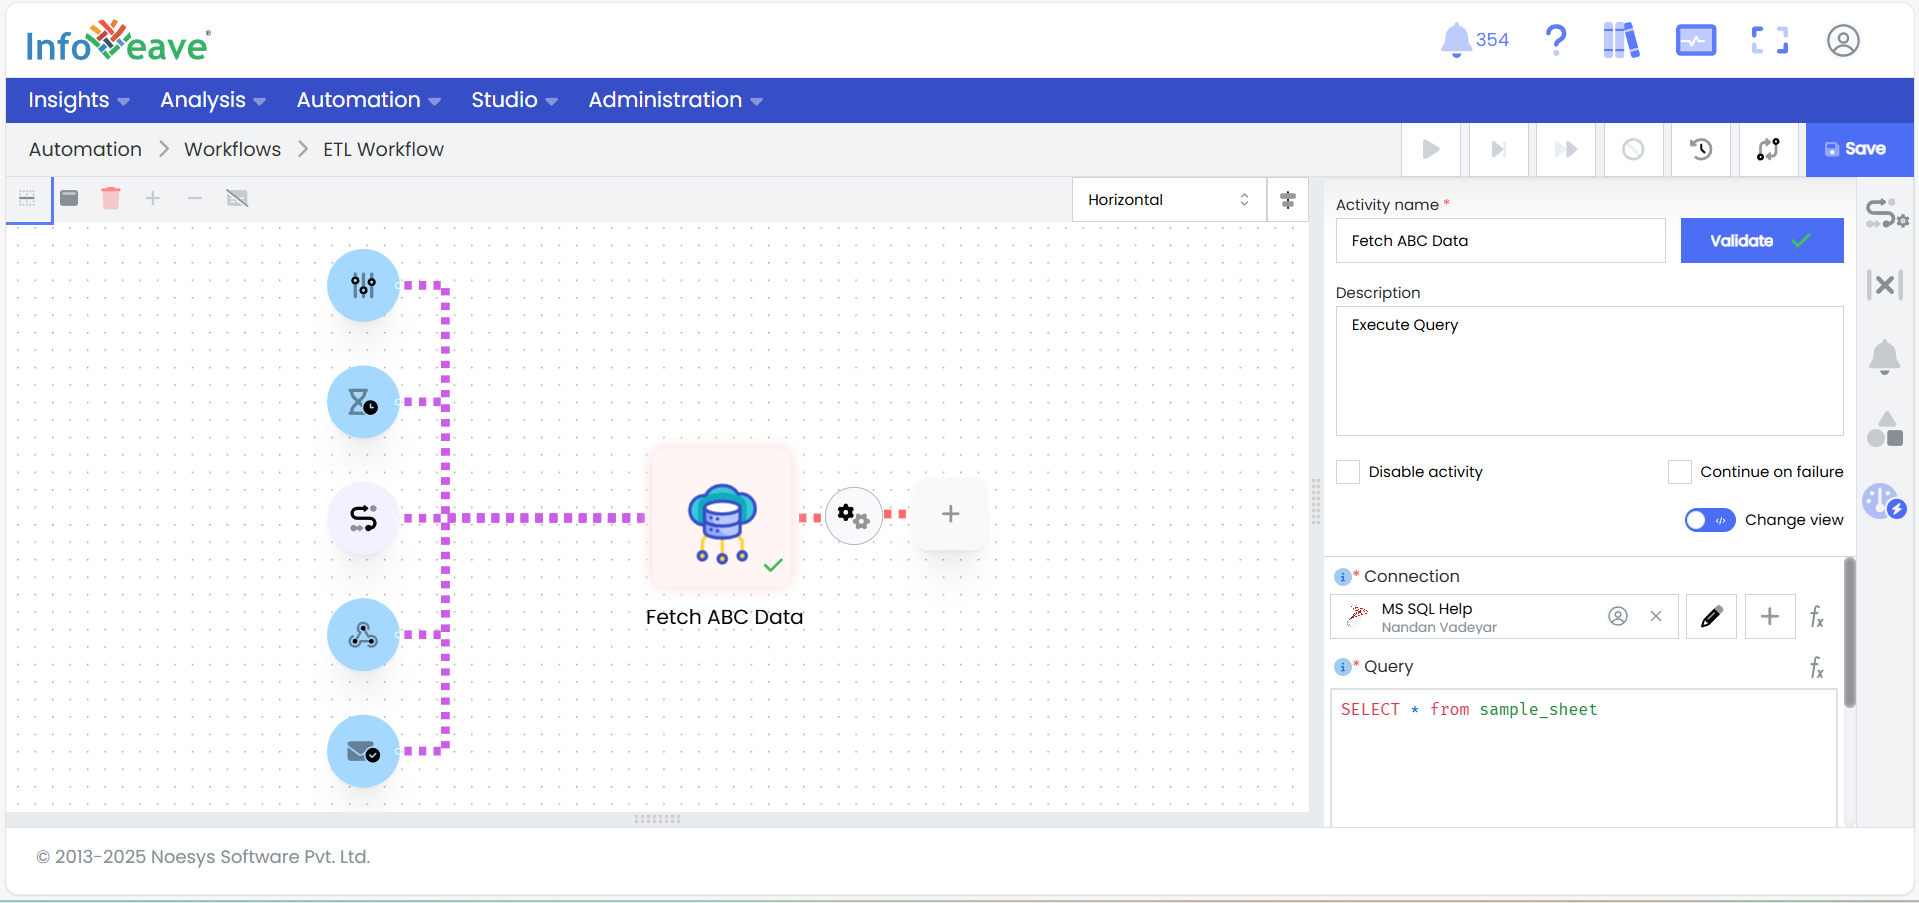The width and height of the screenshot is (1919, 903).
Task: Check the Disable activity checkbox
Action: click(x=1348, y=472)
